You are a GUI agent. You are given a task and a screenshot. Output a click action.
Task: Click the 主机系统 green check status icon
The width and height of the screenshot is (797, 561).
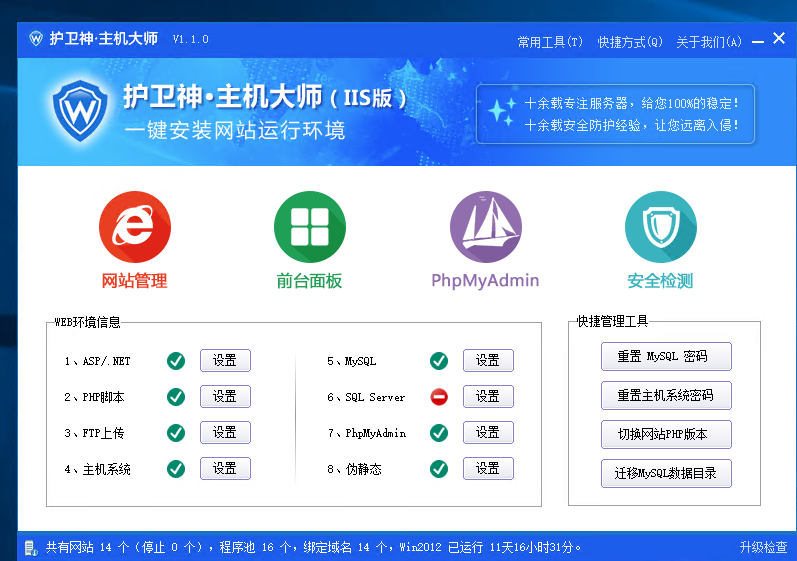pos(176,469)
